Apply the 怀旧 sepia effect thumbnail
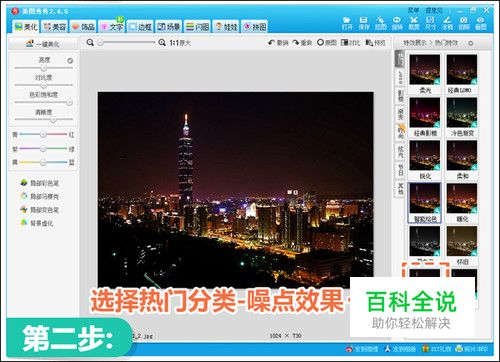Screen dimensions: 500x362 tap(462, 241)
